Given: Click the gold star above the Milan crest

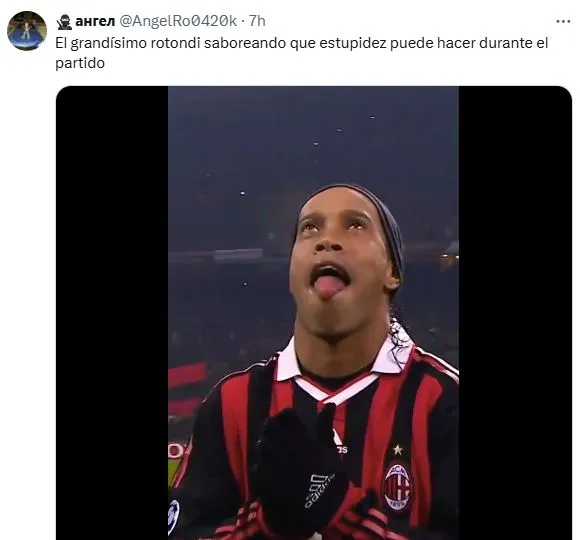Looking at the screenshot, I should [398, 450].
